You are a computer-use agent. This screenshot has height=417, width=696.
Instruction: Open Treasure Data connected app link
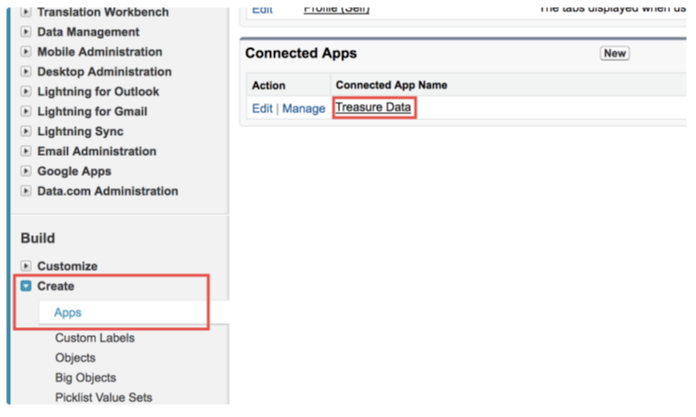click(x=373, y=108)
